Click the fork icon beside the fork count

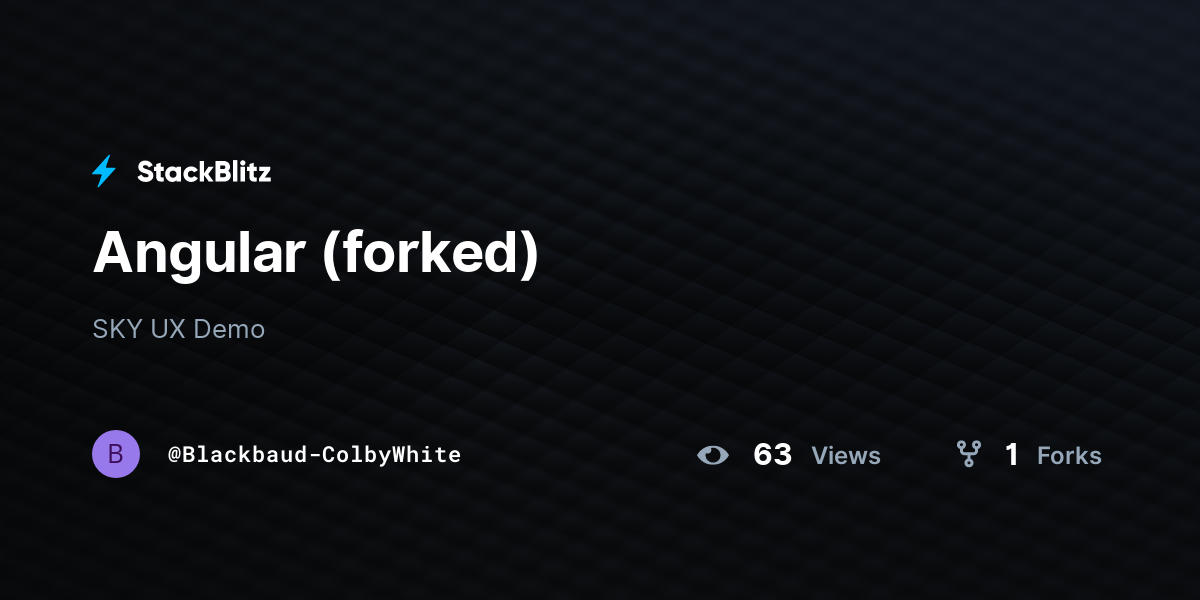pyautogui.click(x=968, y=455)
